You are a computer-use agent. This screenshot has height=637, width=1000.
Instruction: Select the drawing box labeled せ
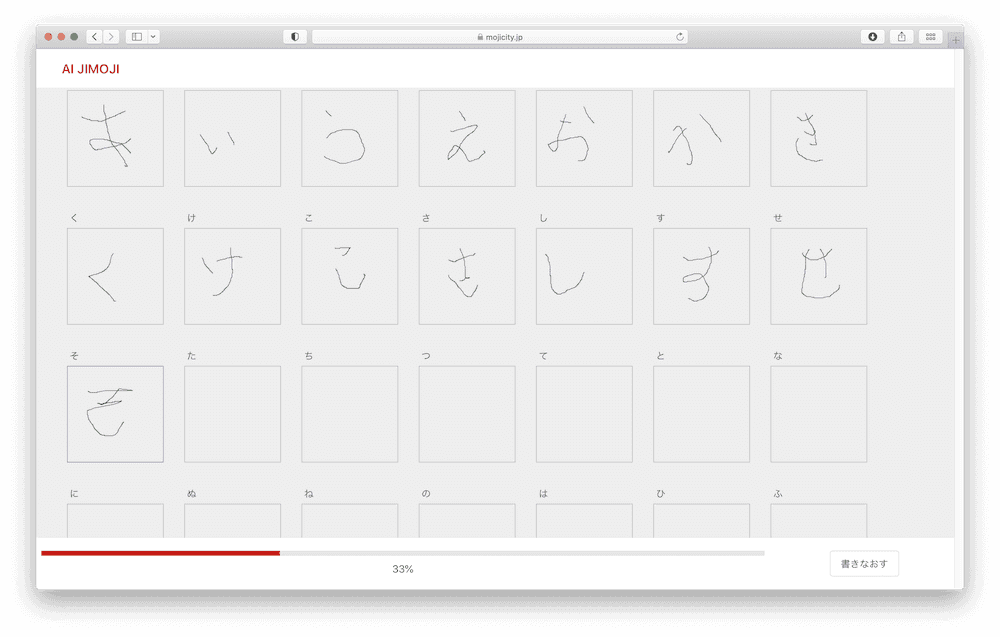(x=819, y=277)
